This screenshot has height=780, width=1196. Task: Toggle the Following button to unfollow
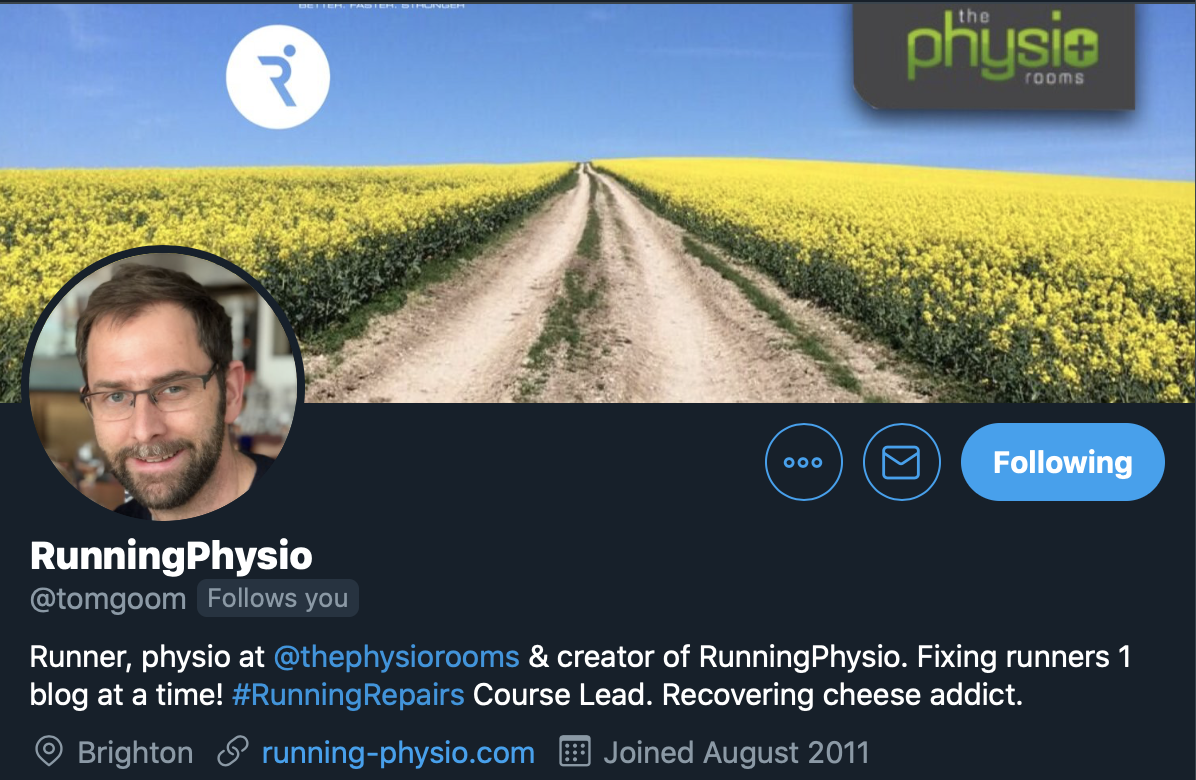click(x=1063, y=462)
